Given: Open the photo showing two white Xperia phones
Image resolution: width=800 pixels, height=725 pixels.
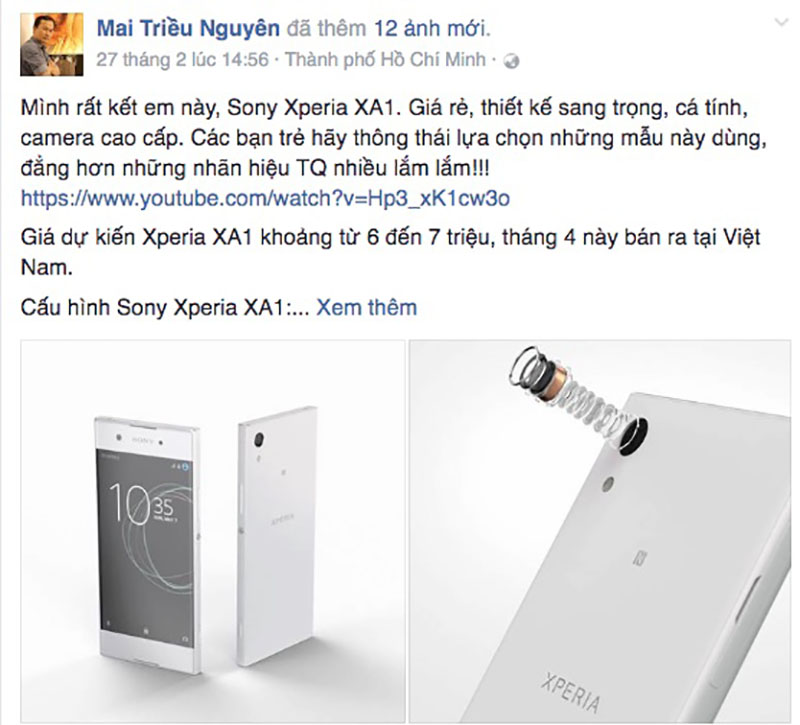Looking at the screenshot, I should (x=213, y=531).
